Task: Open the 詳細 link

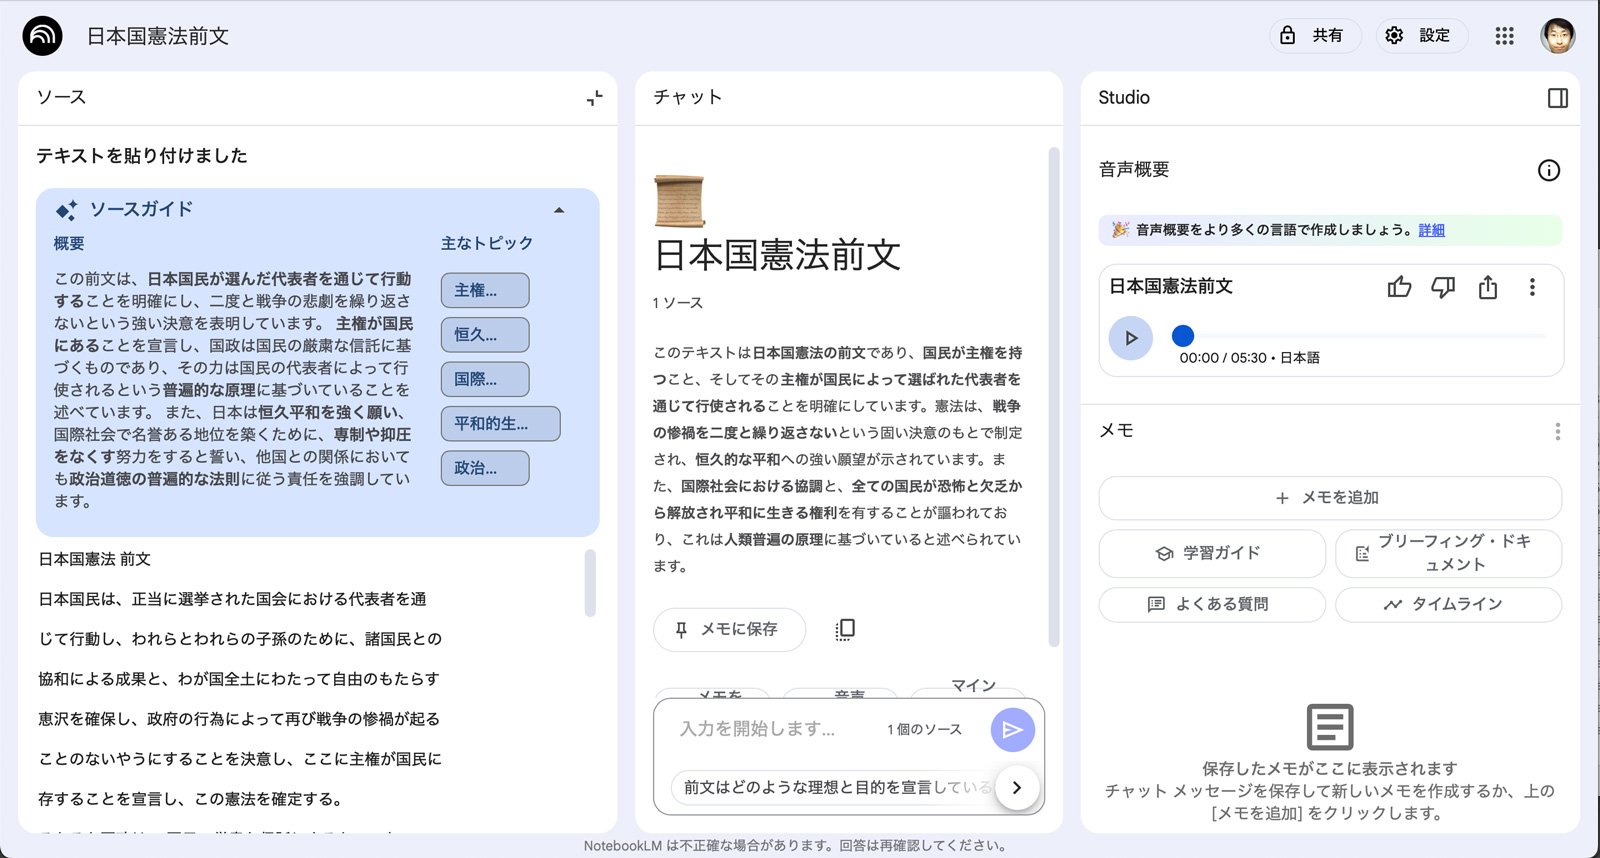Action: pyautogui.click(x=1431, y=230)
